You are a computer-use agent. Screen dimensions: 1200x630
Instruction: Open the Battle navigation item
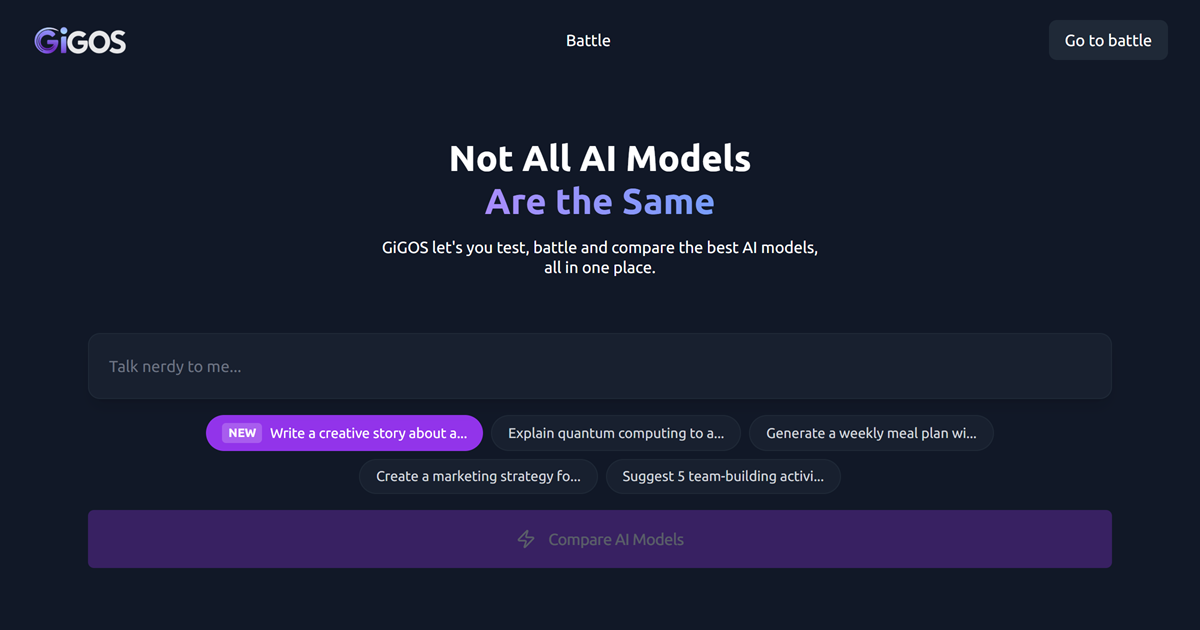point(588,41)
